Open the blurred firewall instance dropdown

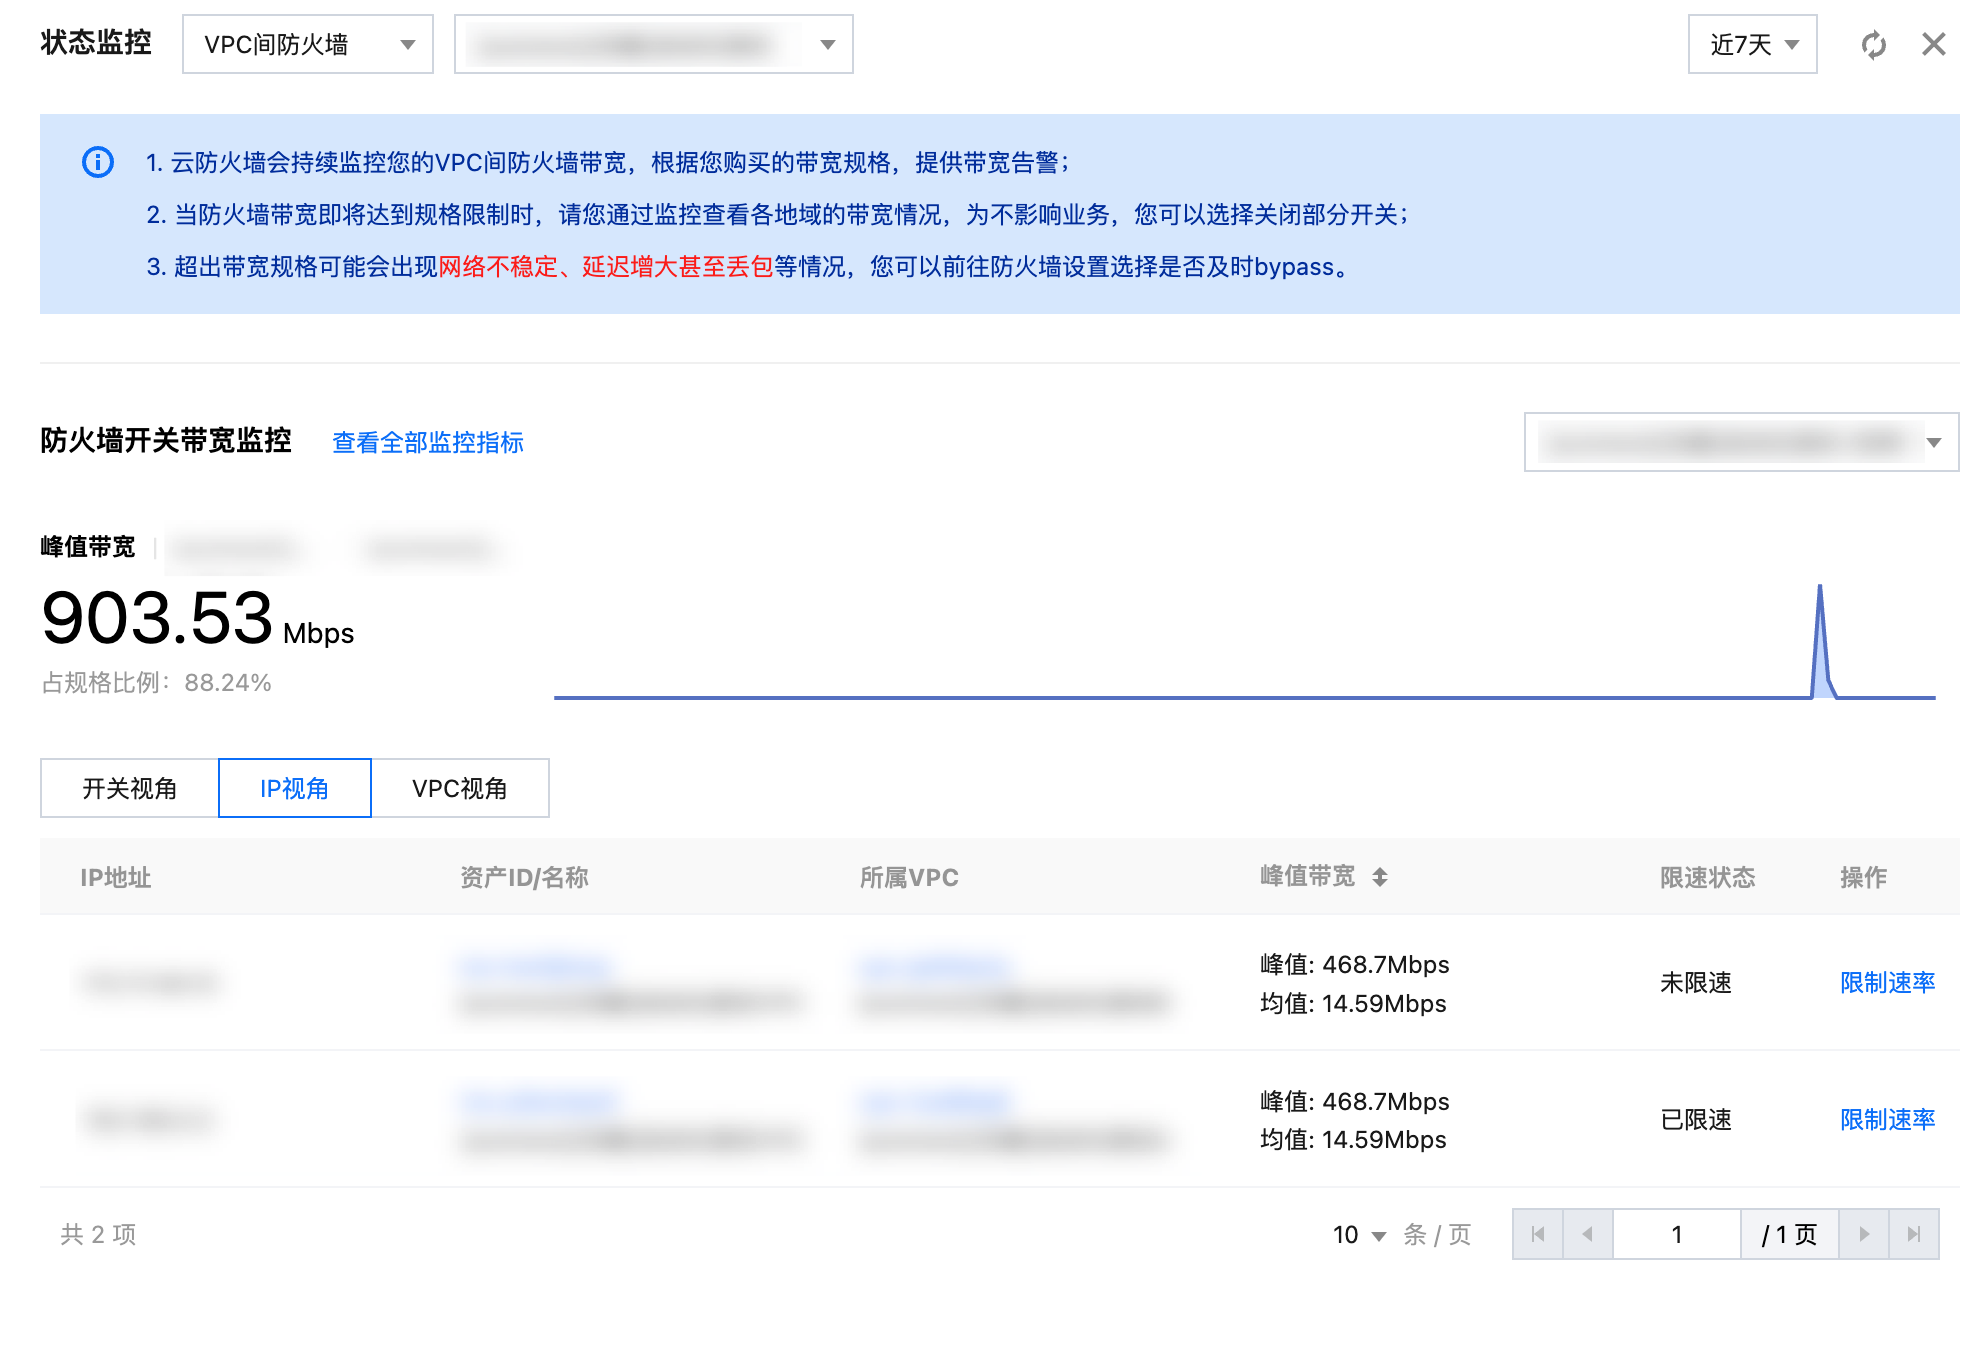pyautogui.click(x=654, y=44)
